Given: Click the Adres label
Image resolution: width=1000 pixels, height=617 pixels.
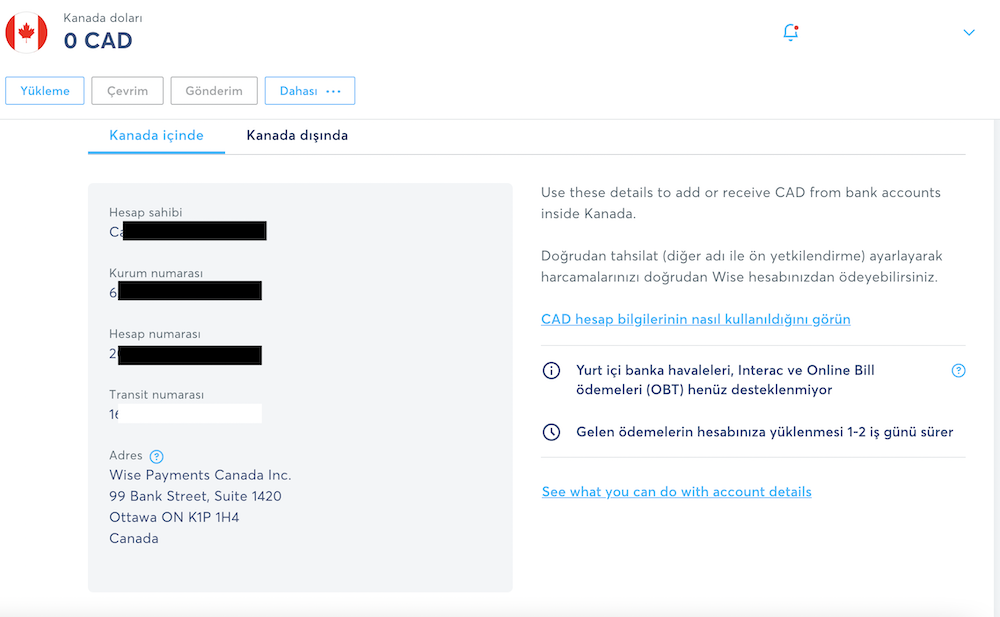Looking at the screenshot, I should tap(126, 456).
